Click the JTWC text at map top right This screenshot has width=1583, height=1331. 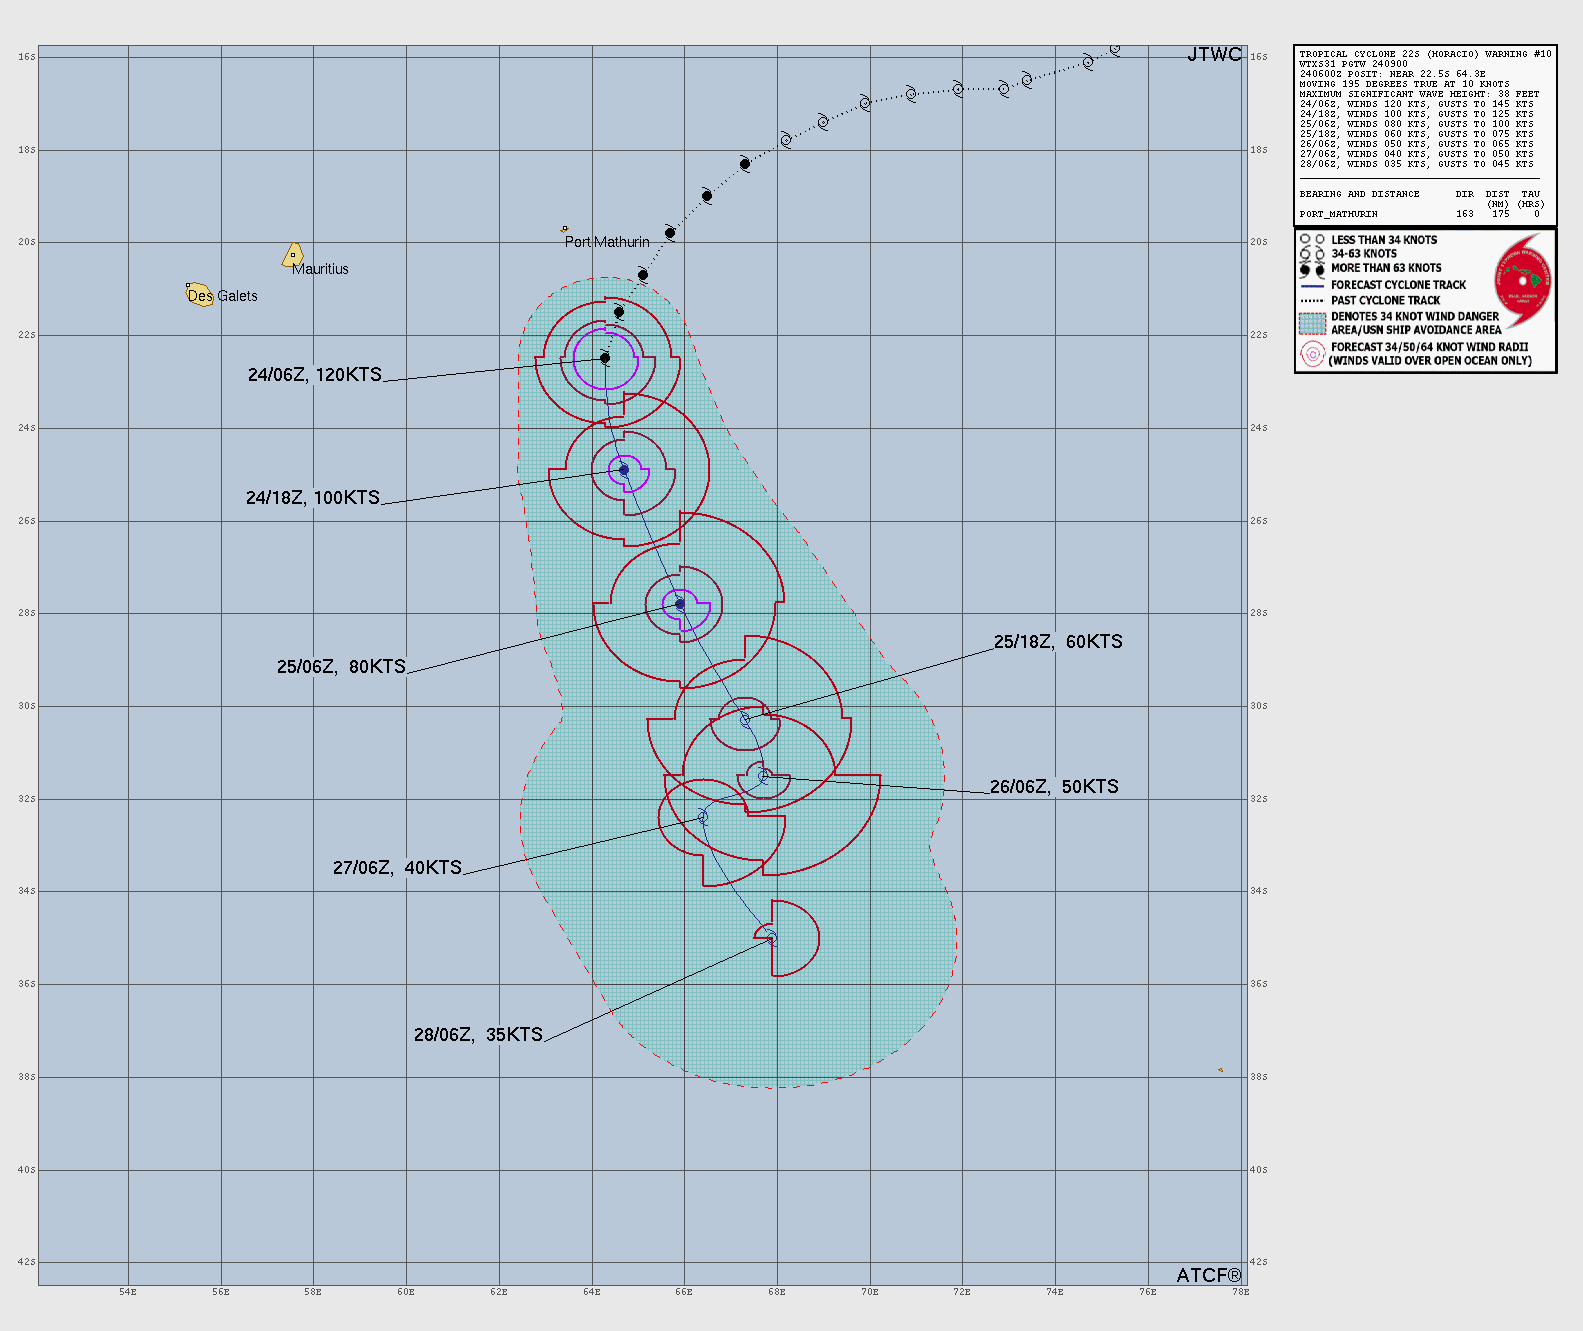(x=1214, y=55)
